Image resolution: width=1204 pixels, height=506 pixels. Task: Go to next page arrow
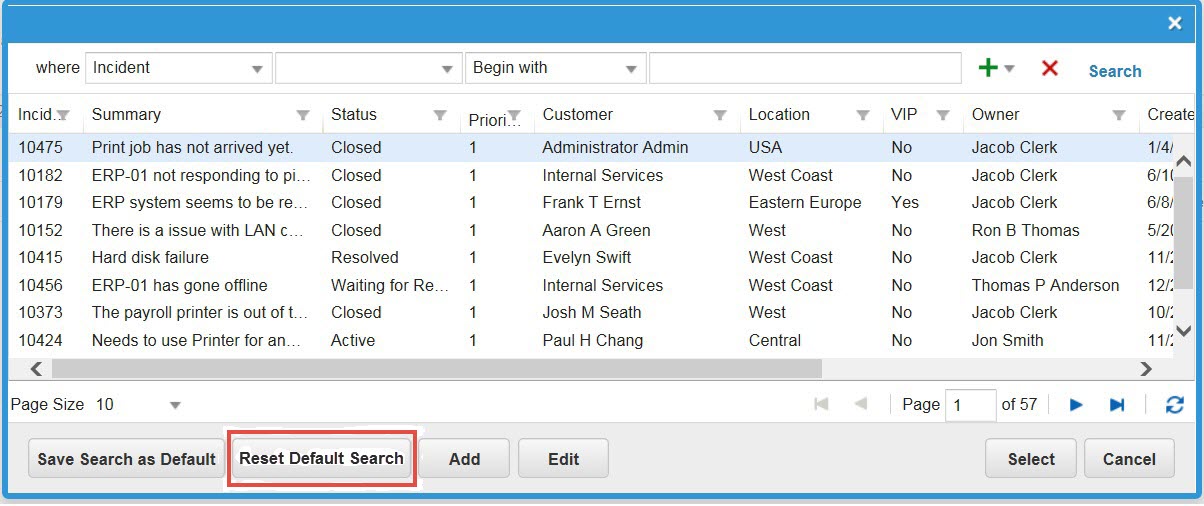1076,405
